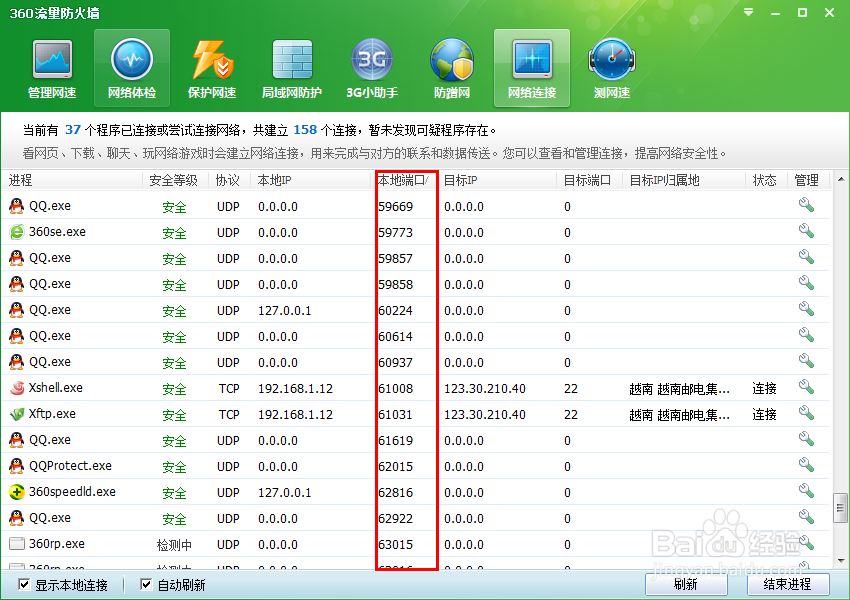Toggle the 显示本地连接 checkbox

pyautogui.click(x=24, y=584)
